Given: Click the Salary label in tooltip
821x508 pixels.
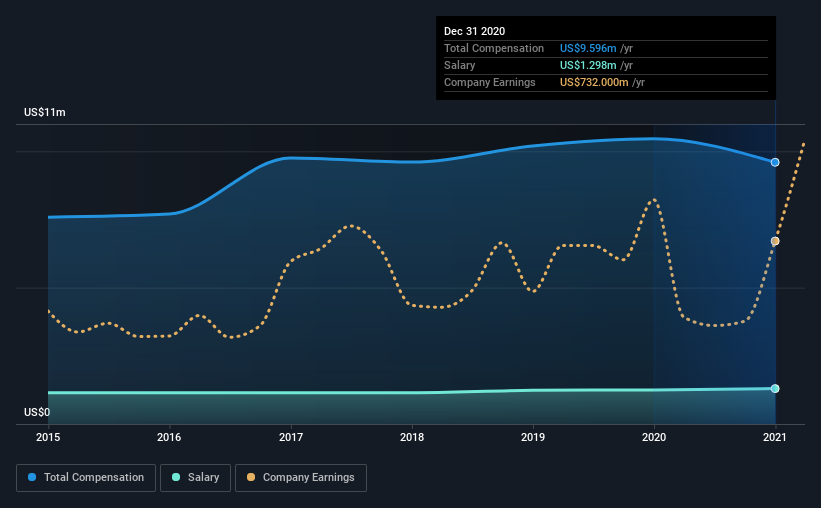Looking at the screenshot, I should [460, 65].
